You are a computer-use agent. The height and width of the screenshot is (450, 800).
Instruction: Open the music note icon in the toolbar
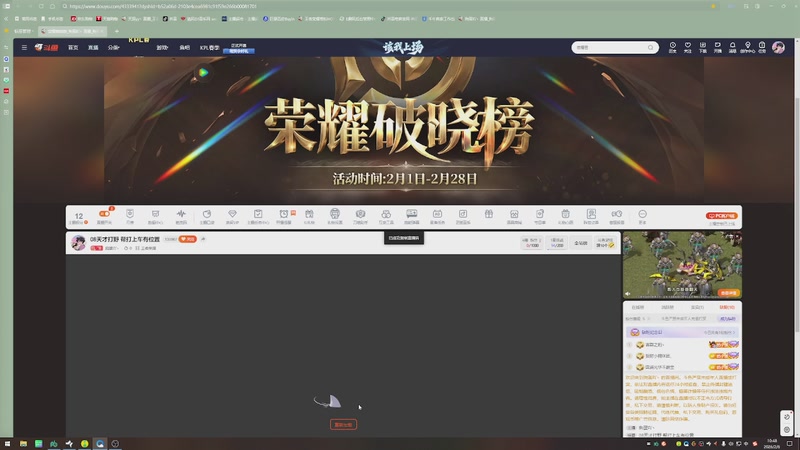(463, 216)
